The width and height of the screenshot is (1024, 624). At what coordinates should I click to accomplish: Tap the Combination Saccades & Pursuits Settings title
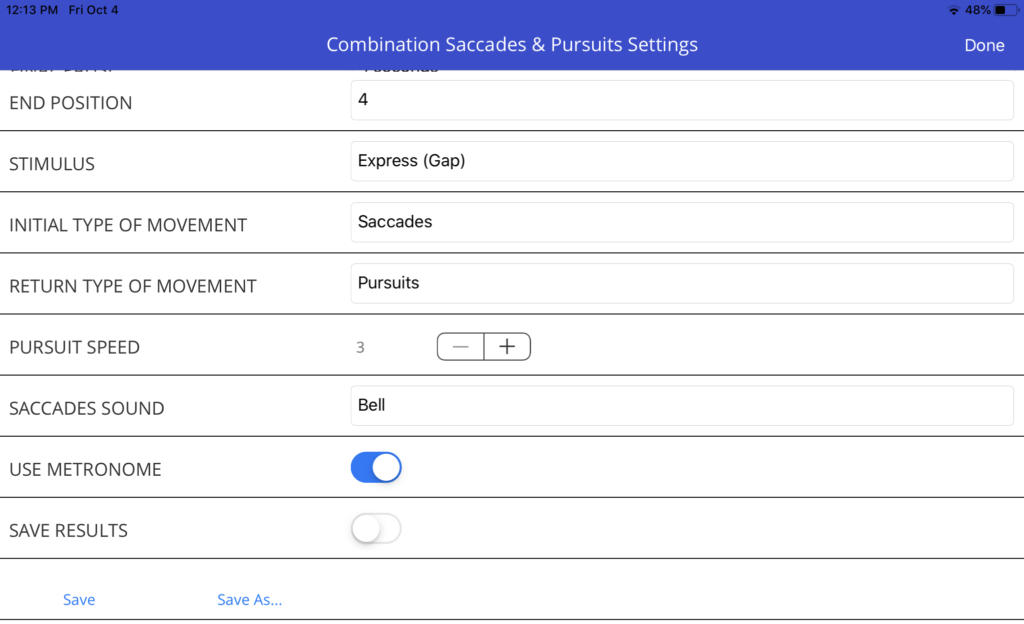pyautogui.click(x=512, y=44)
